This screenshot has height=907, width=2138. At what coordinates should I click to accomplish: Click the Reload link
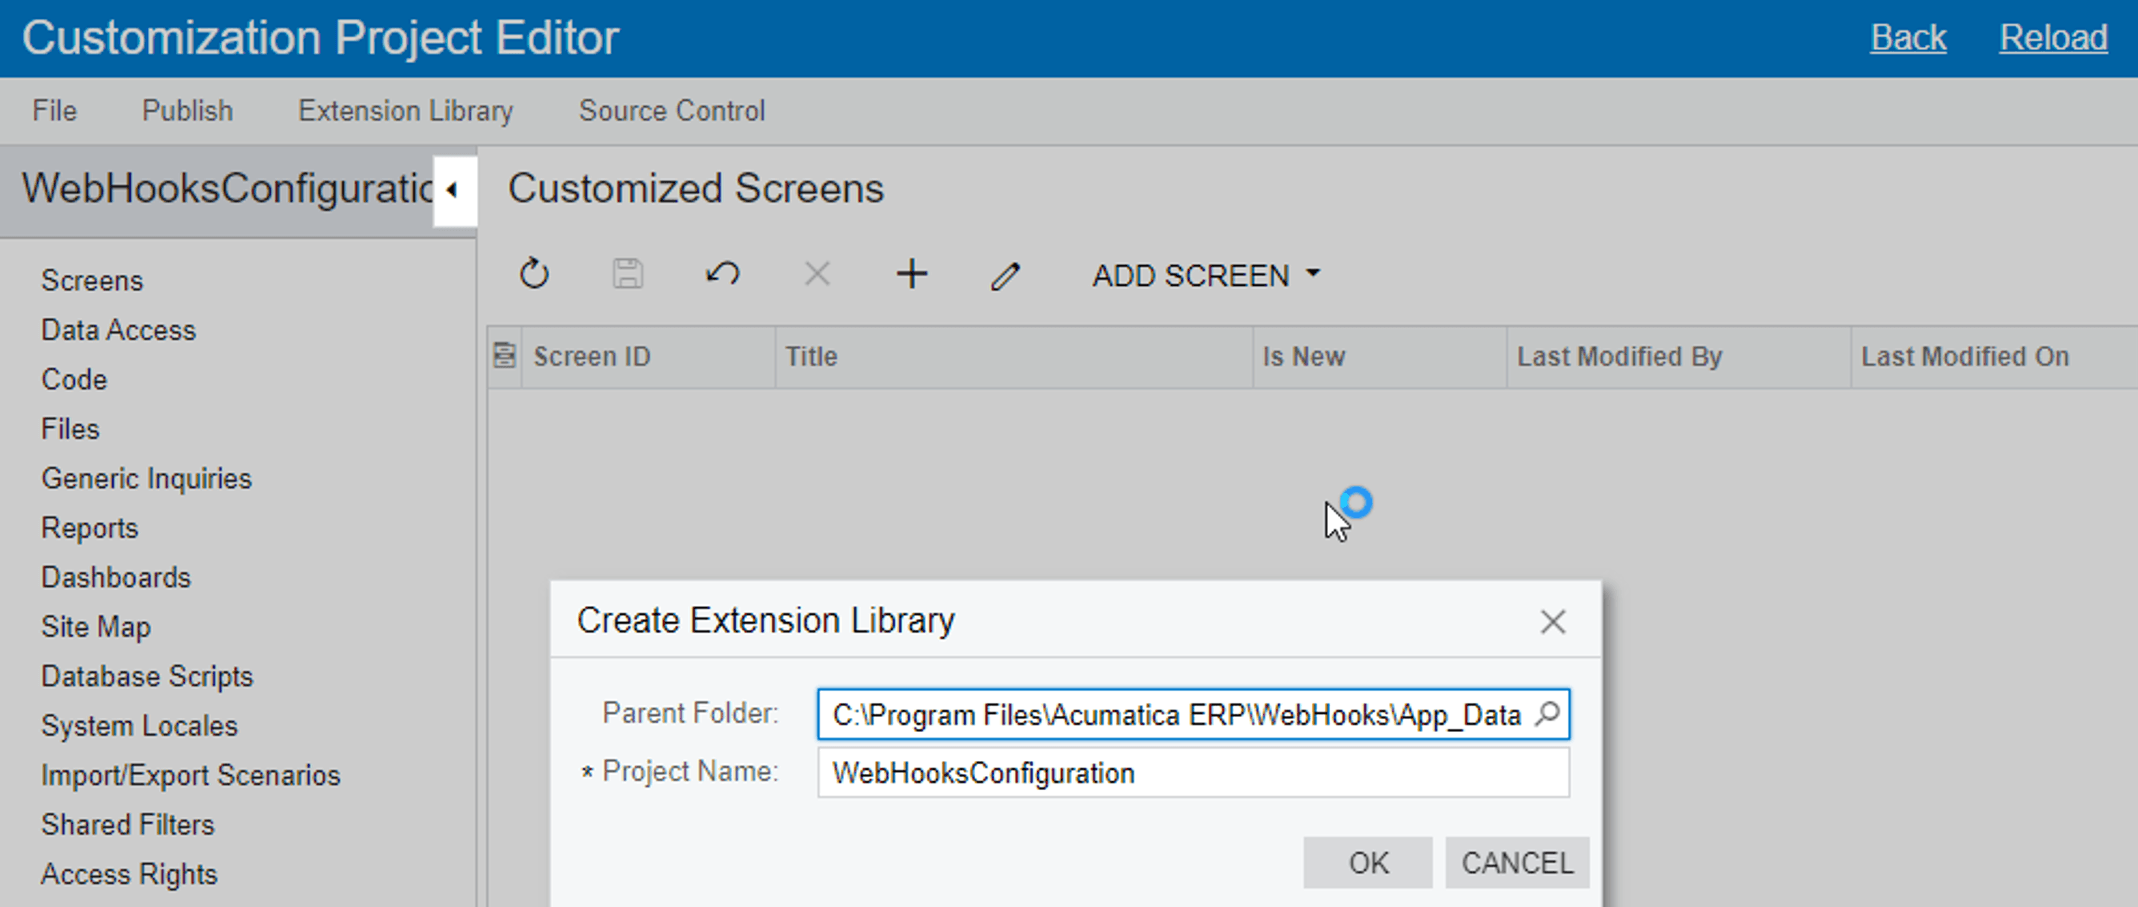pyautogui.click(x=2053, y=38)
